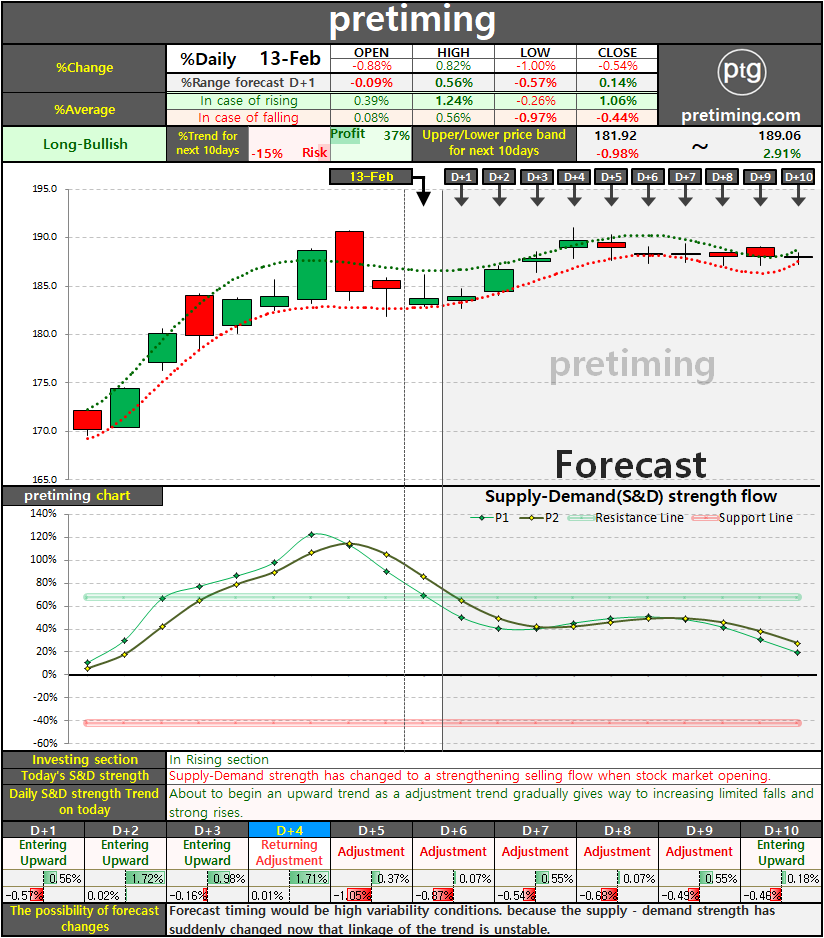Click the possibility of forecast changes label
This screenshot has width=824, height=938.
pos(84,919)
